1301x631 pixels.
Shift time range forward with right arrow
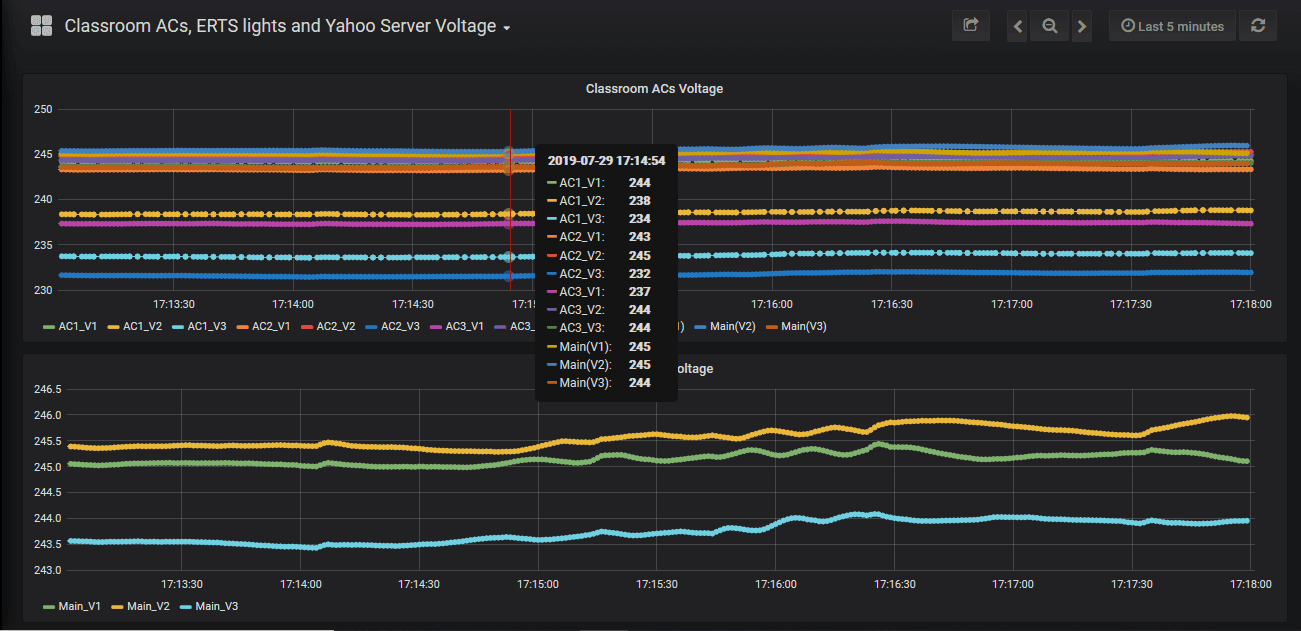[1082, 27]
